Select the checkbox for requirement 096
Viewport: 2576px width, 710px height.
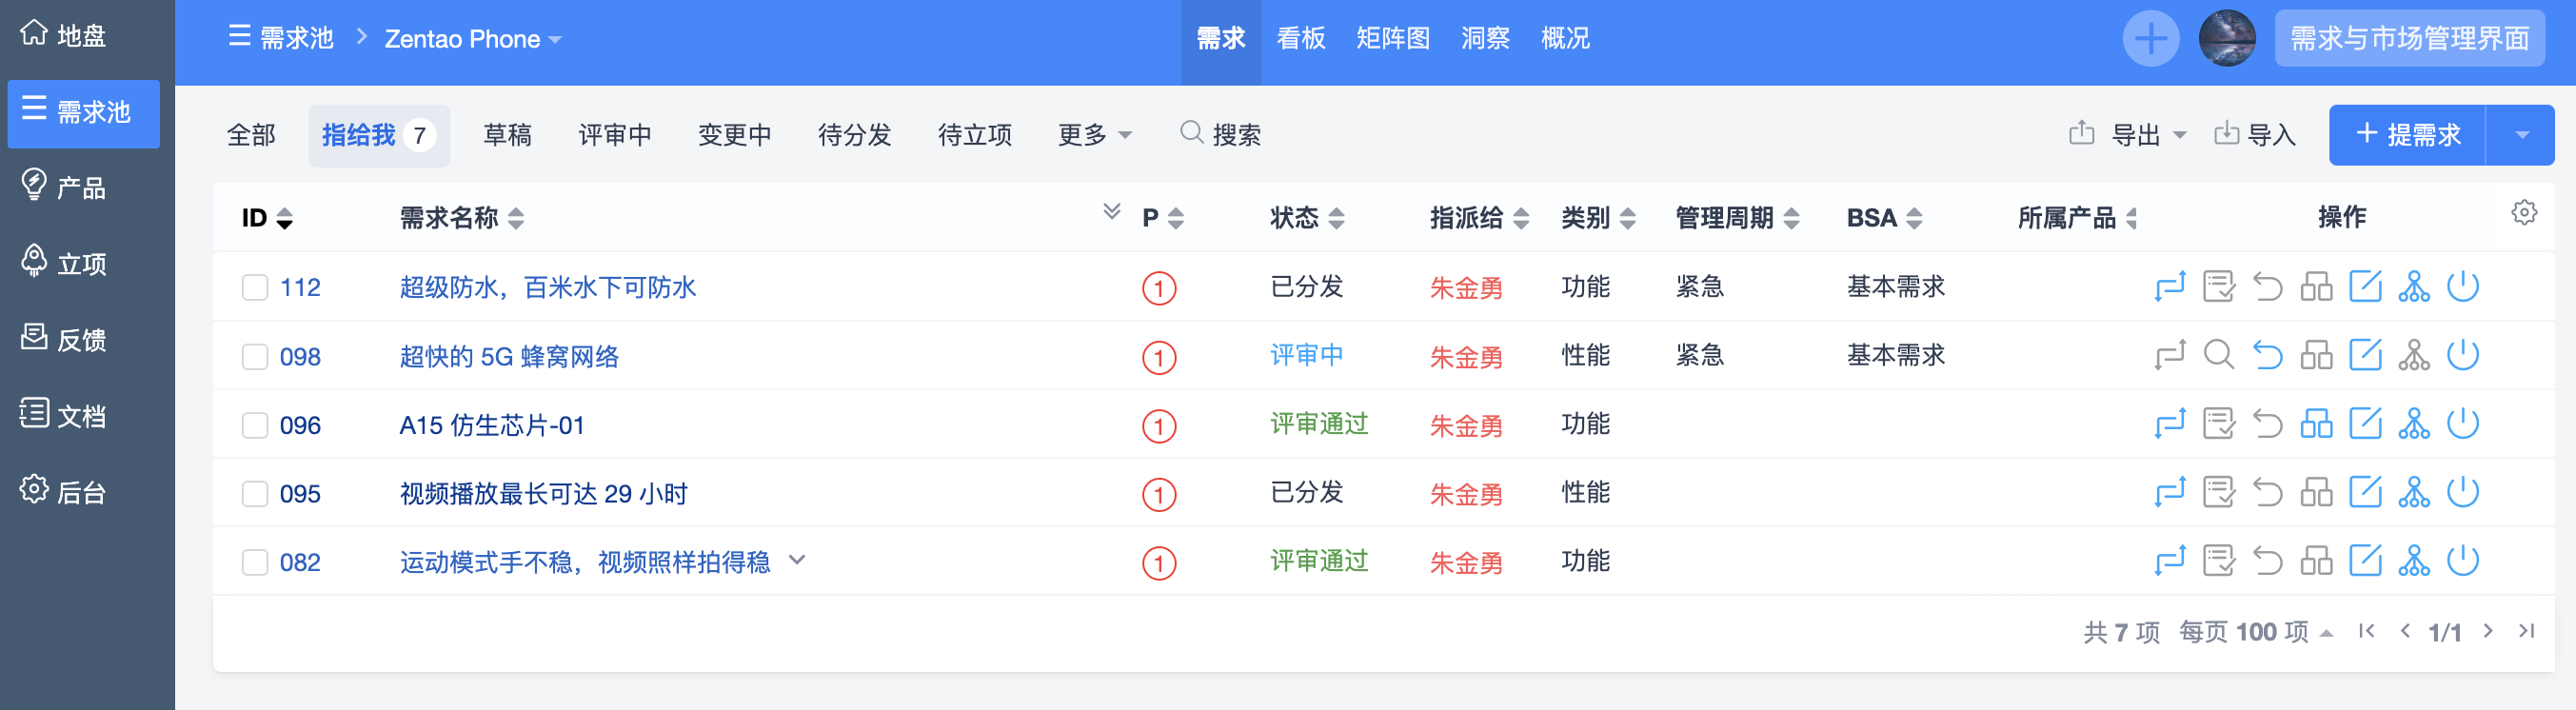click(x=255, y=425)
